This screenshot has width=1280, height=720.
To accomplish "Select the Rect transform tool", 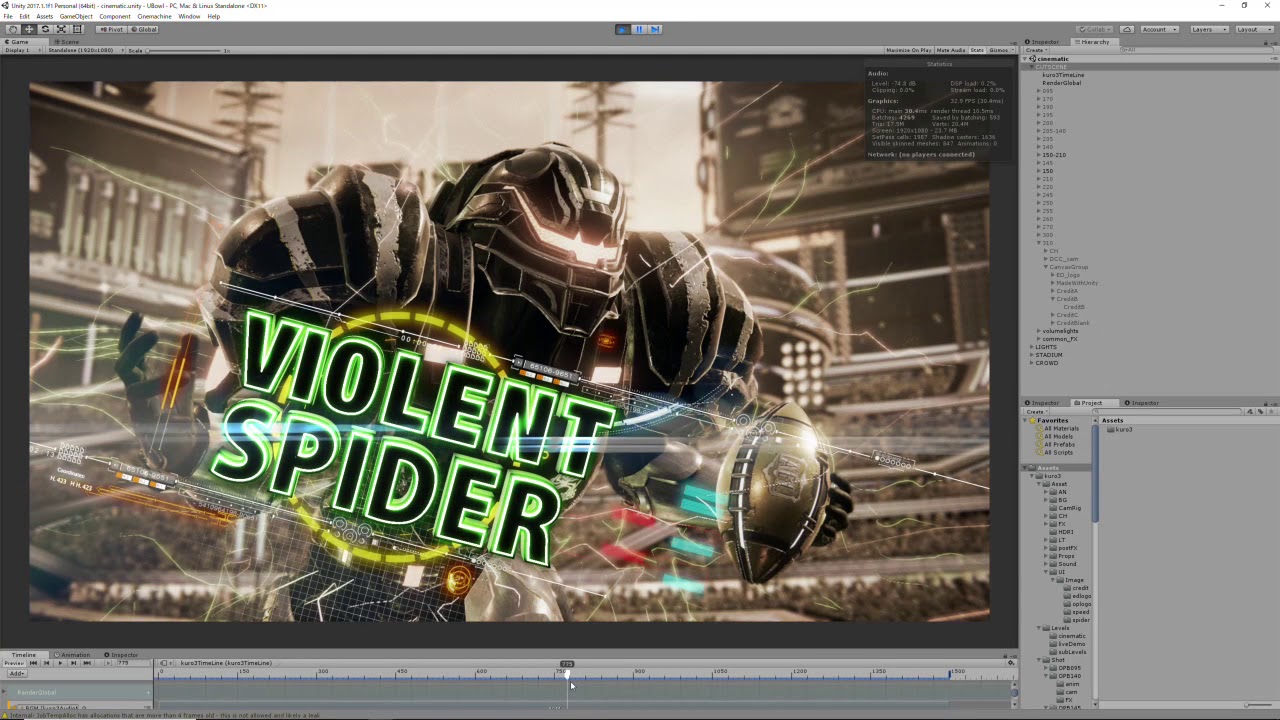I will pos(76,29).
